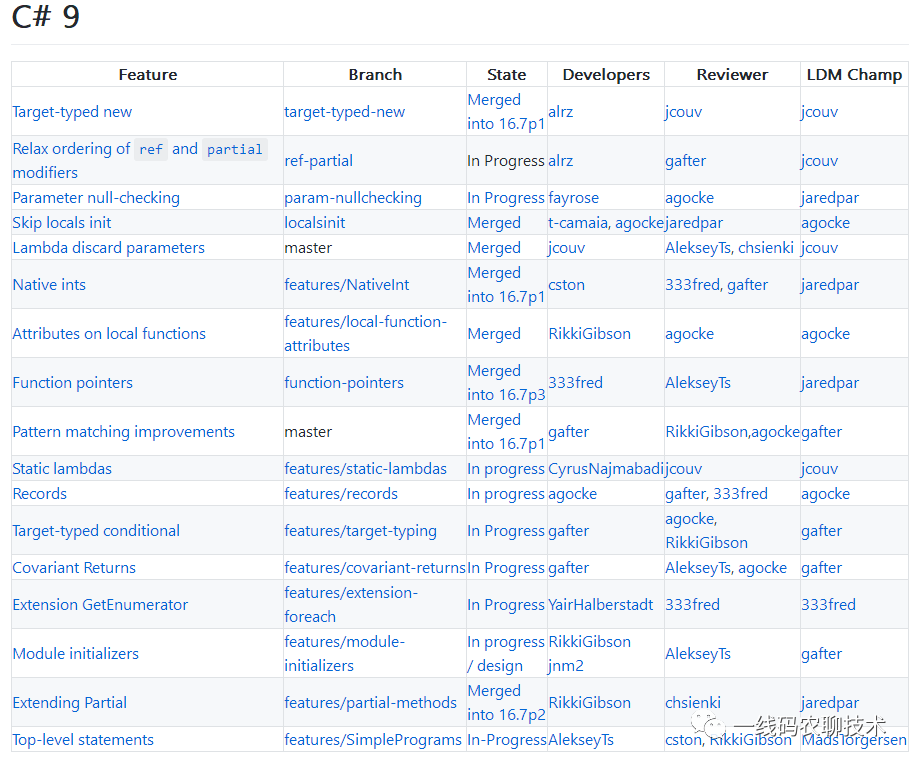Click master branch text in Pattern matching row

pyautogui.click(x=308, y=432)
